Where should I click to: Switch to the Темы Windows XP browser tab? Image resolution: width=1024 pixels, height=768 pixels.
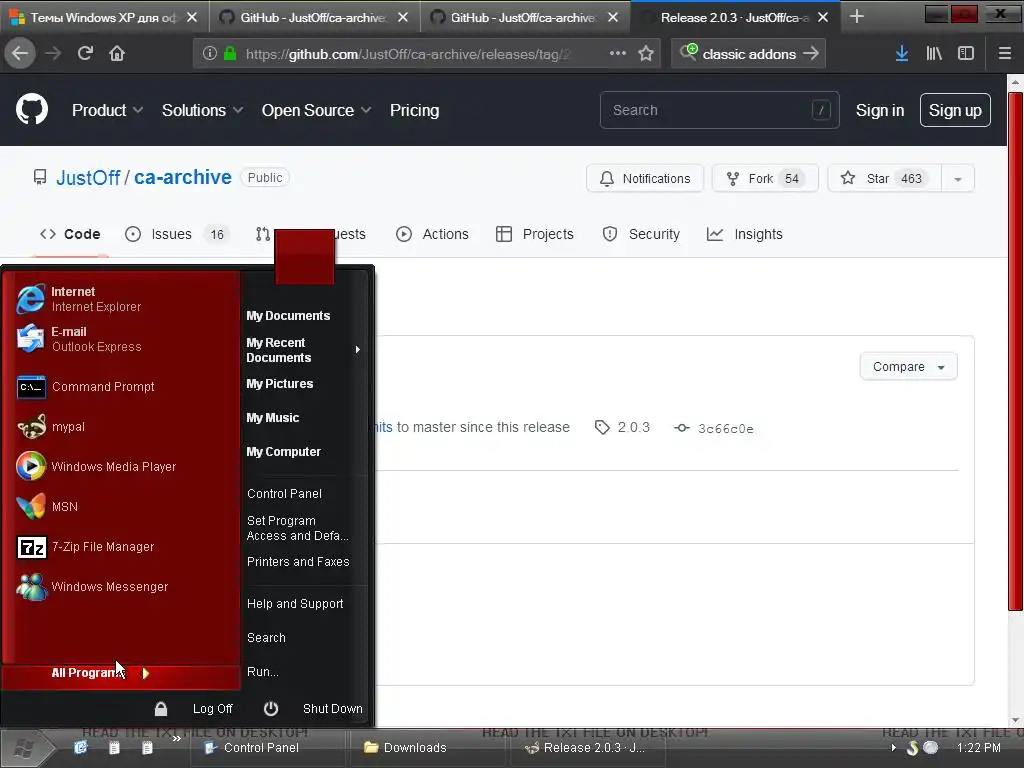[104, 17]
